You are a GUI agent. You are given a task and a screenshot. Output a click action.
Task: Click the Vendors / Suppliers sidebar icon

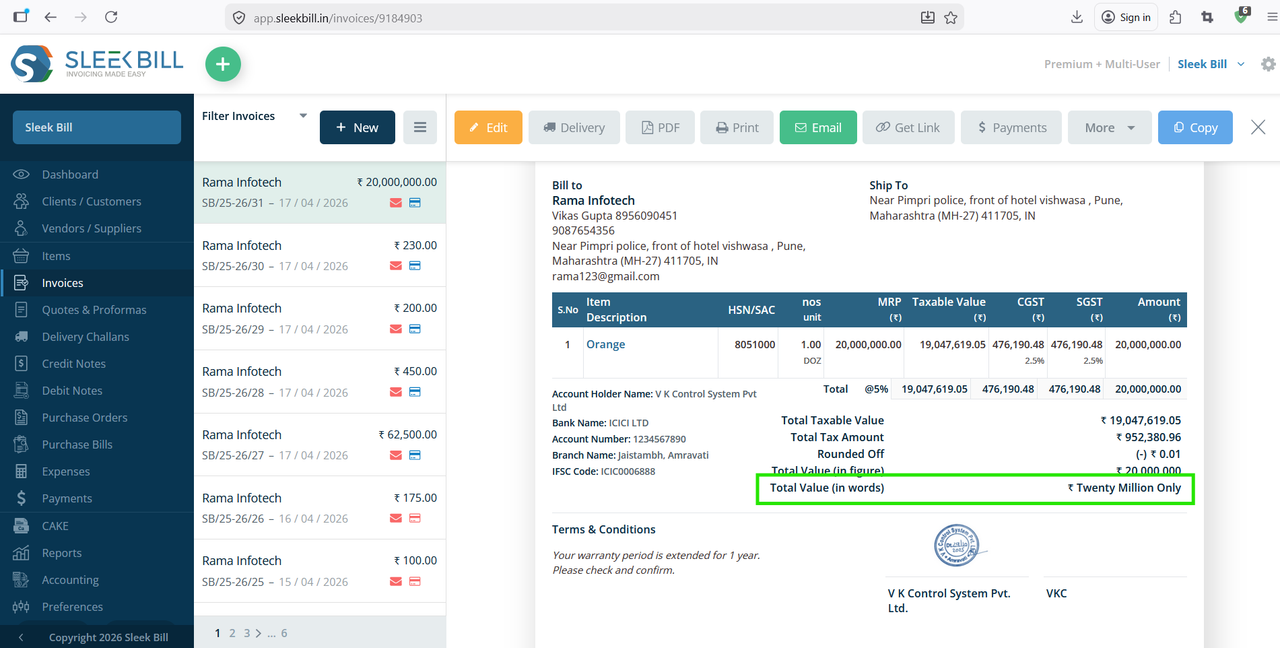coord(21,228)
